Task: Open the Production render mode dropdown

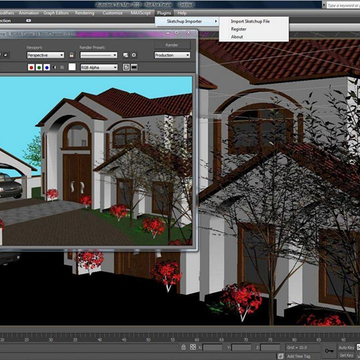Action: pos(172,55)
